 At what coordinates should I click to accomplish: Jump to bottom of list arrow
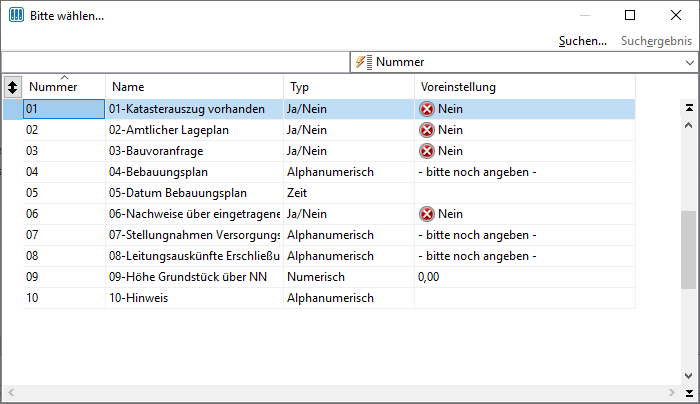click(689, 393)
